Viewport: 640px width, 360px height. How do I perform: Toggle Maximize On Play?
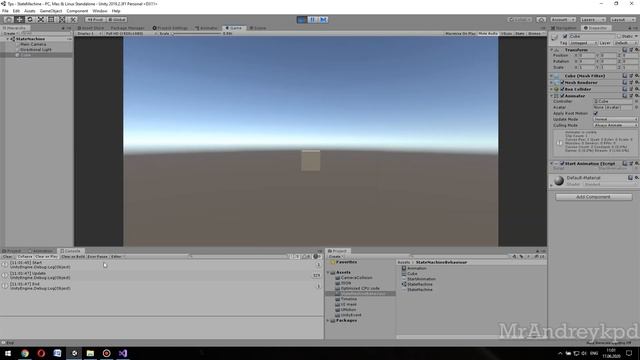(460, 33)
